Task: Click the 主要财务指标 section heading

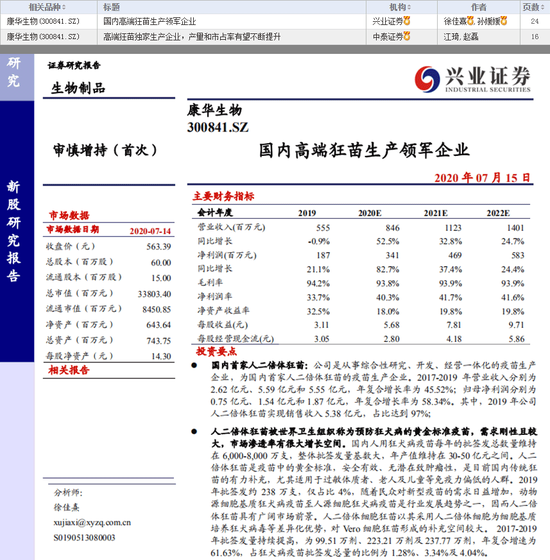Action: (223, 196)
